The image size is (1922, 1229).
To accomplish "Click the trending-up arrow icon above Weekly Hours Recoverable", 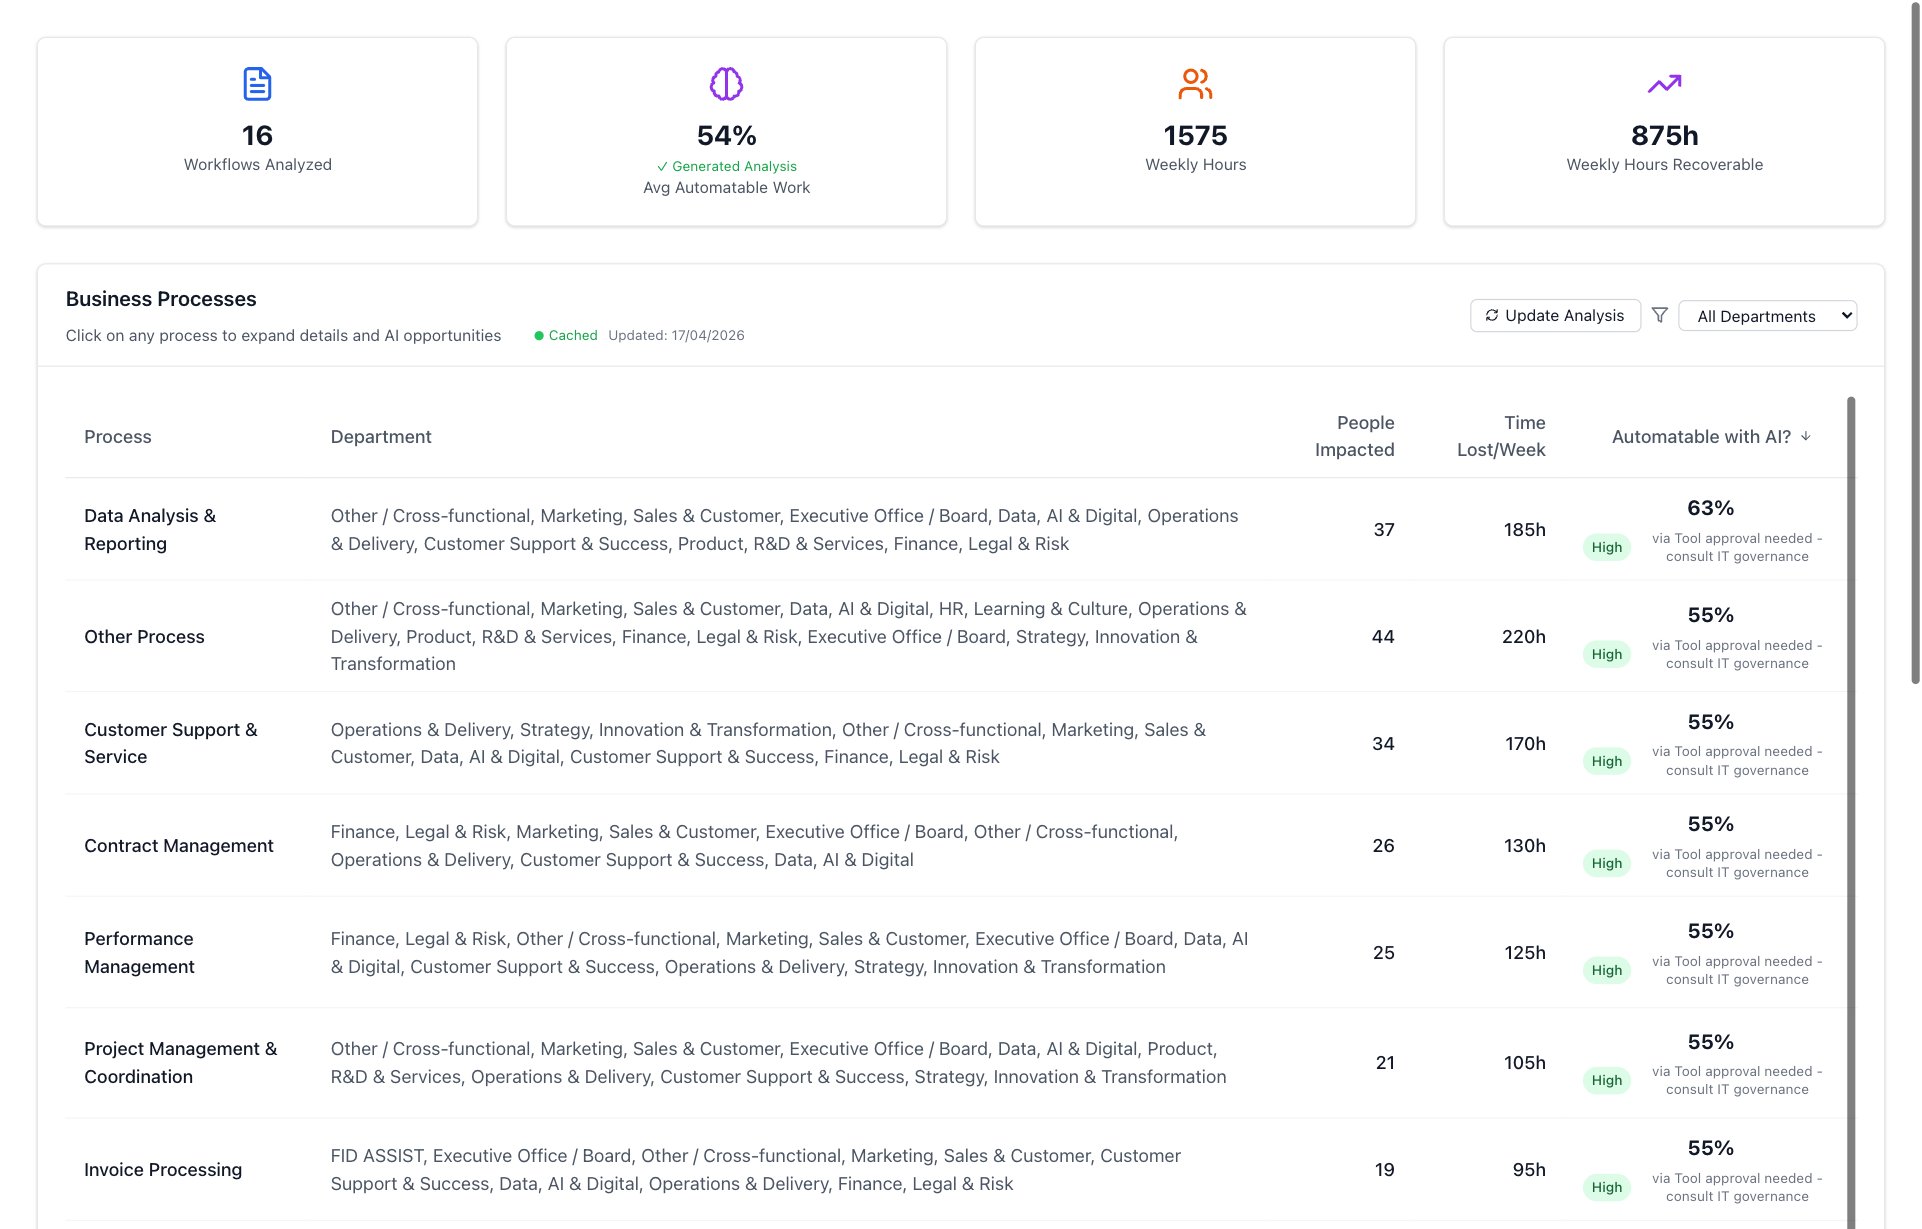I will coord(1664,84).
